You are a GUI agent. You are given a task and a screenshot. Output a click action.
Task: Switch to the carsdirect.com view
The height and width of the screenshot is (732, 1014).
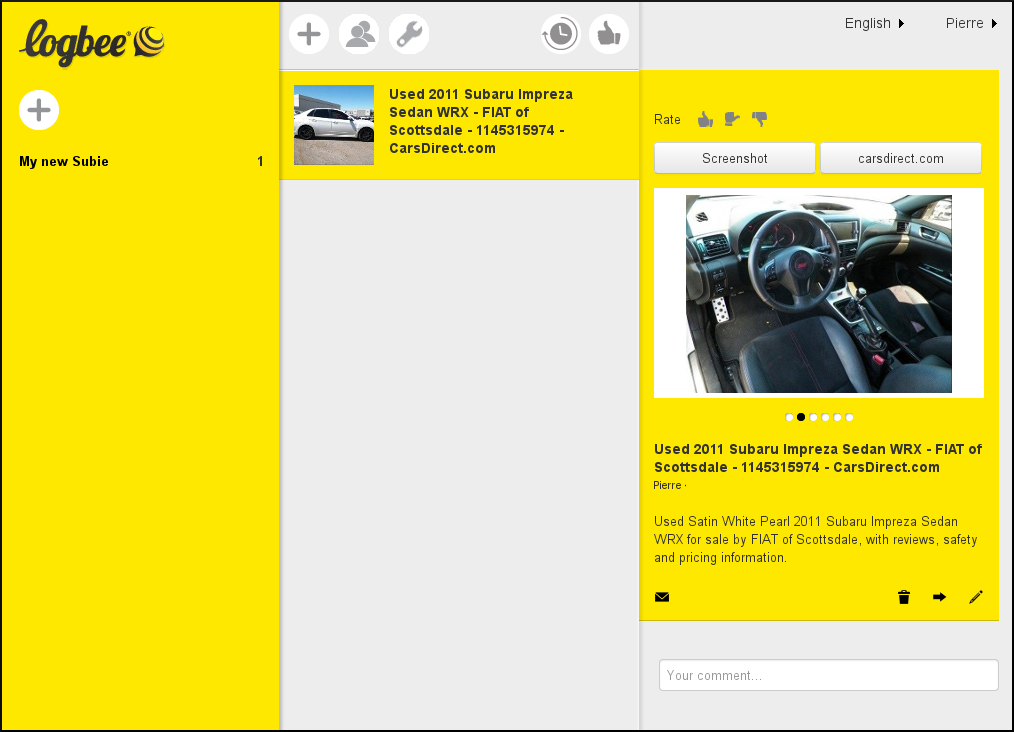click(x=900, y=157)
